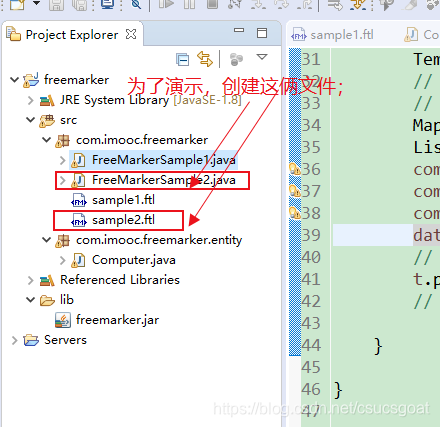The image size is (440, 427).
Task: Click the warning quick-fix marker on line 36
Action: [x=295, y=169]
